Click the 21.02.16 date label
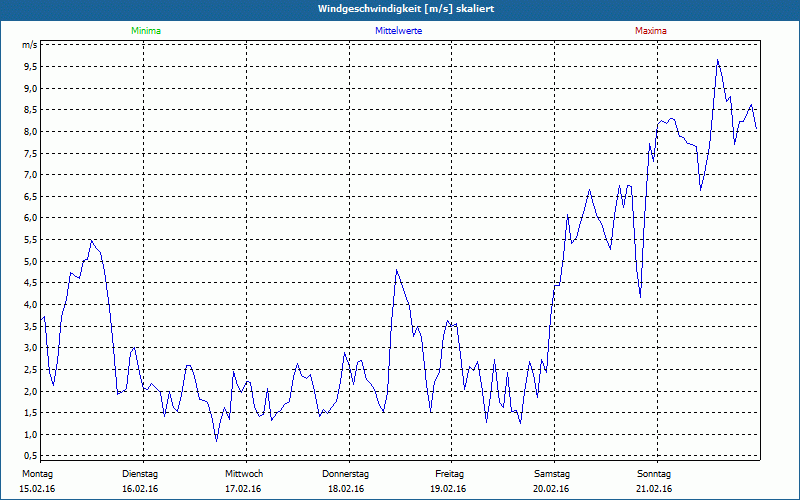This screenshot has height=500, width=800. (654, 489)
